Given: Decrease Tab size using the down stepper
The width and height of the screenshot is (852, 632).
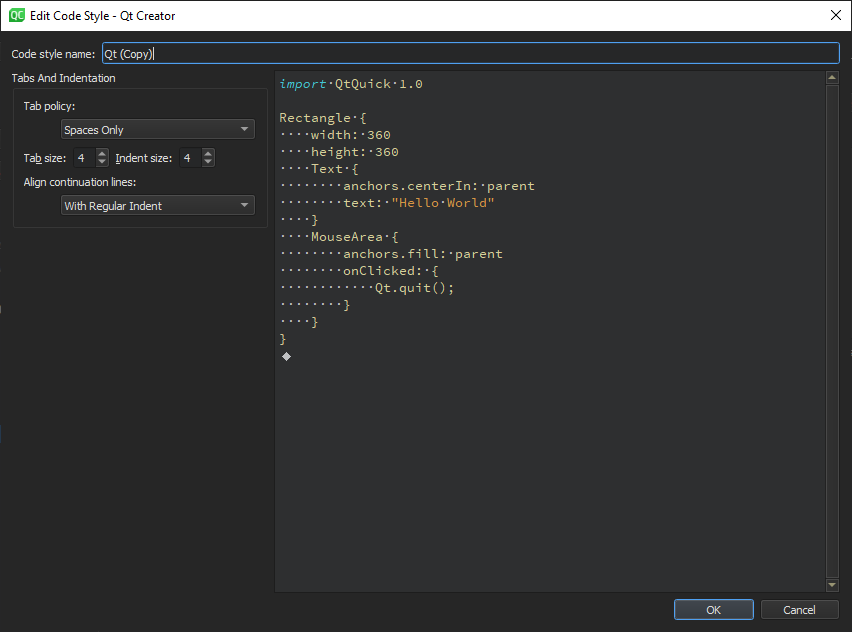Looking at the screenshot, I should (101, 161).
